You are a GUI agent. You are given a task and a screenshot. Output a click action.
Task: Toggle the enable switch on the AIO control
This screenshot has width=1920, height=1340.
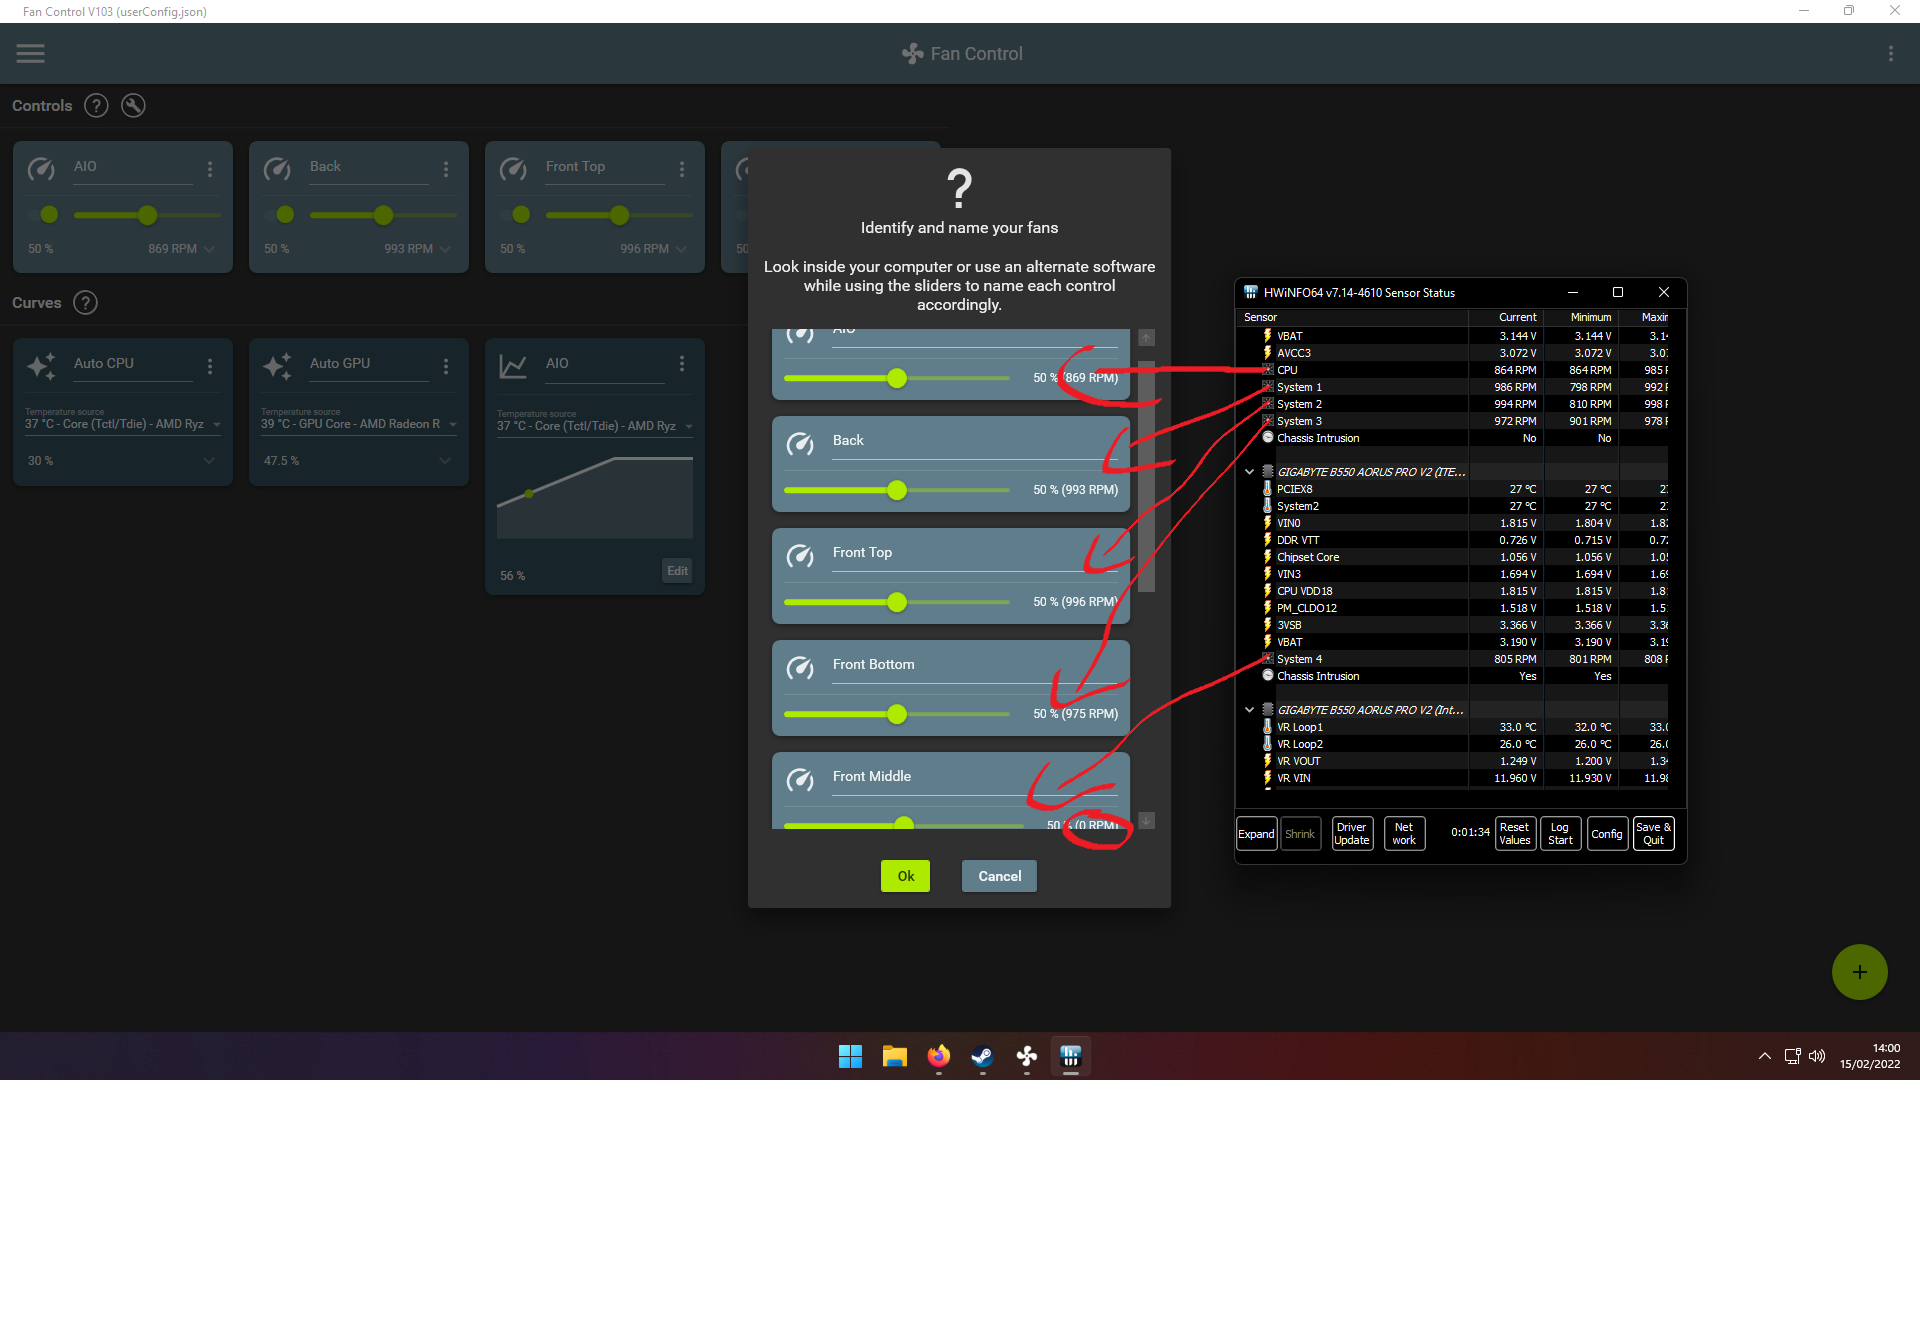click(x=48, y=214)
